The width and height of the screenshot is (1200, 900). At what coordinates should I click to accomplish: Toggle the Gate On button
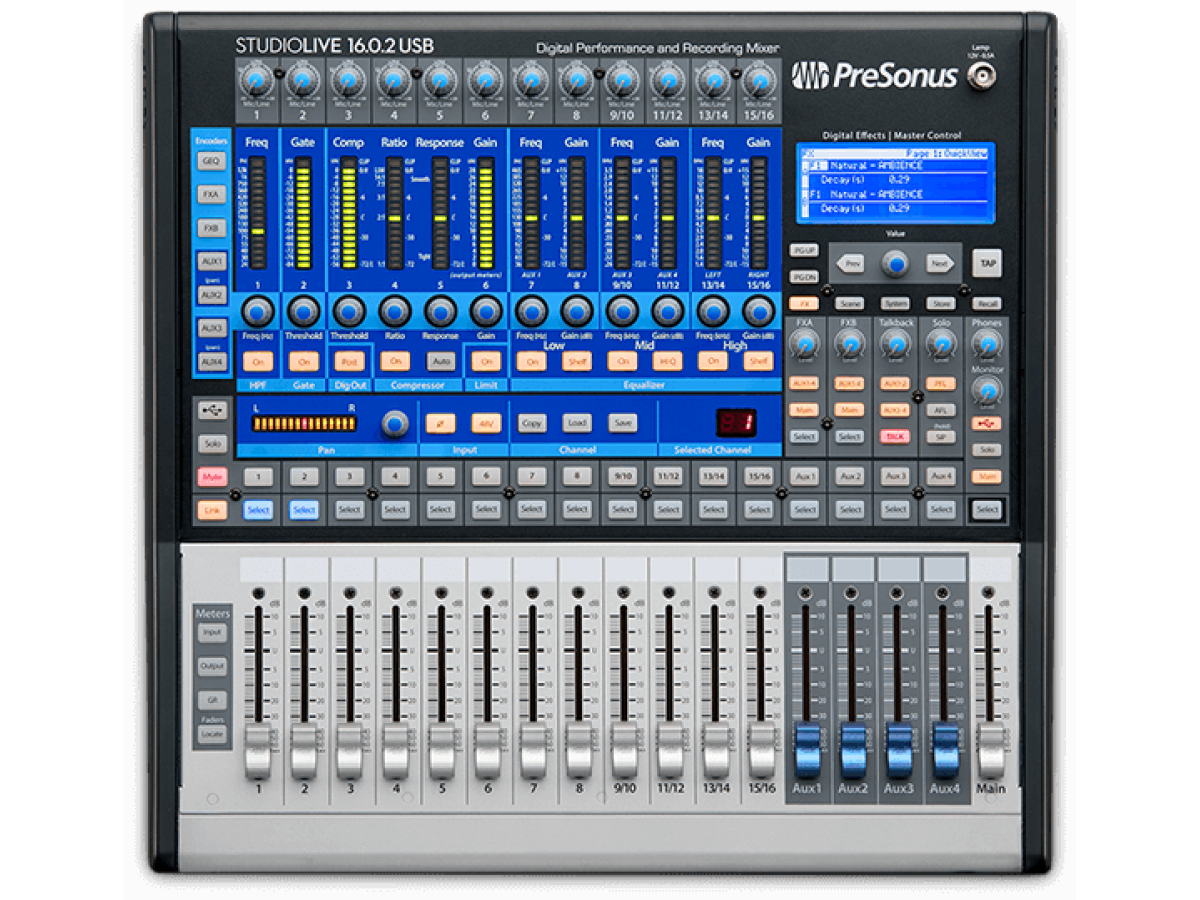click(304, 361)
